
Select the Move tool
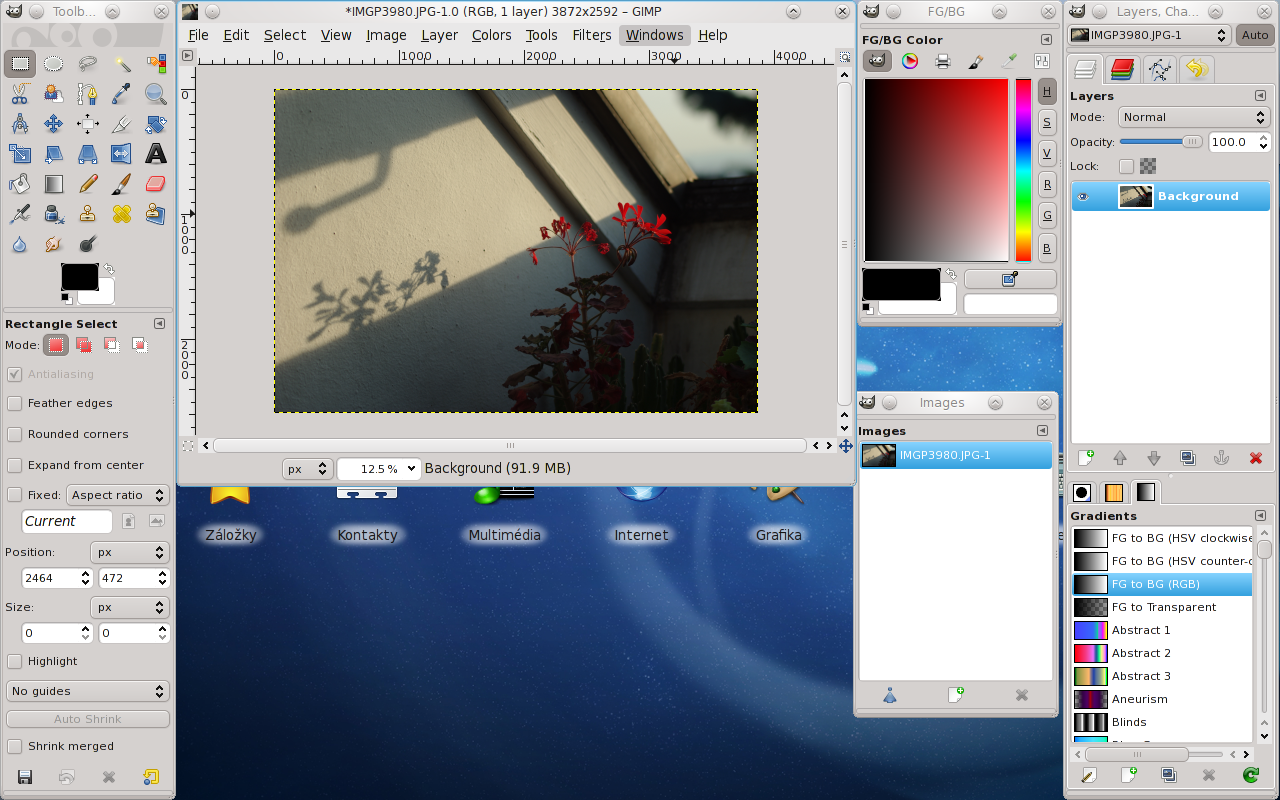(x=54, y=124)
